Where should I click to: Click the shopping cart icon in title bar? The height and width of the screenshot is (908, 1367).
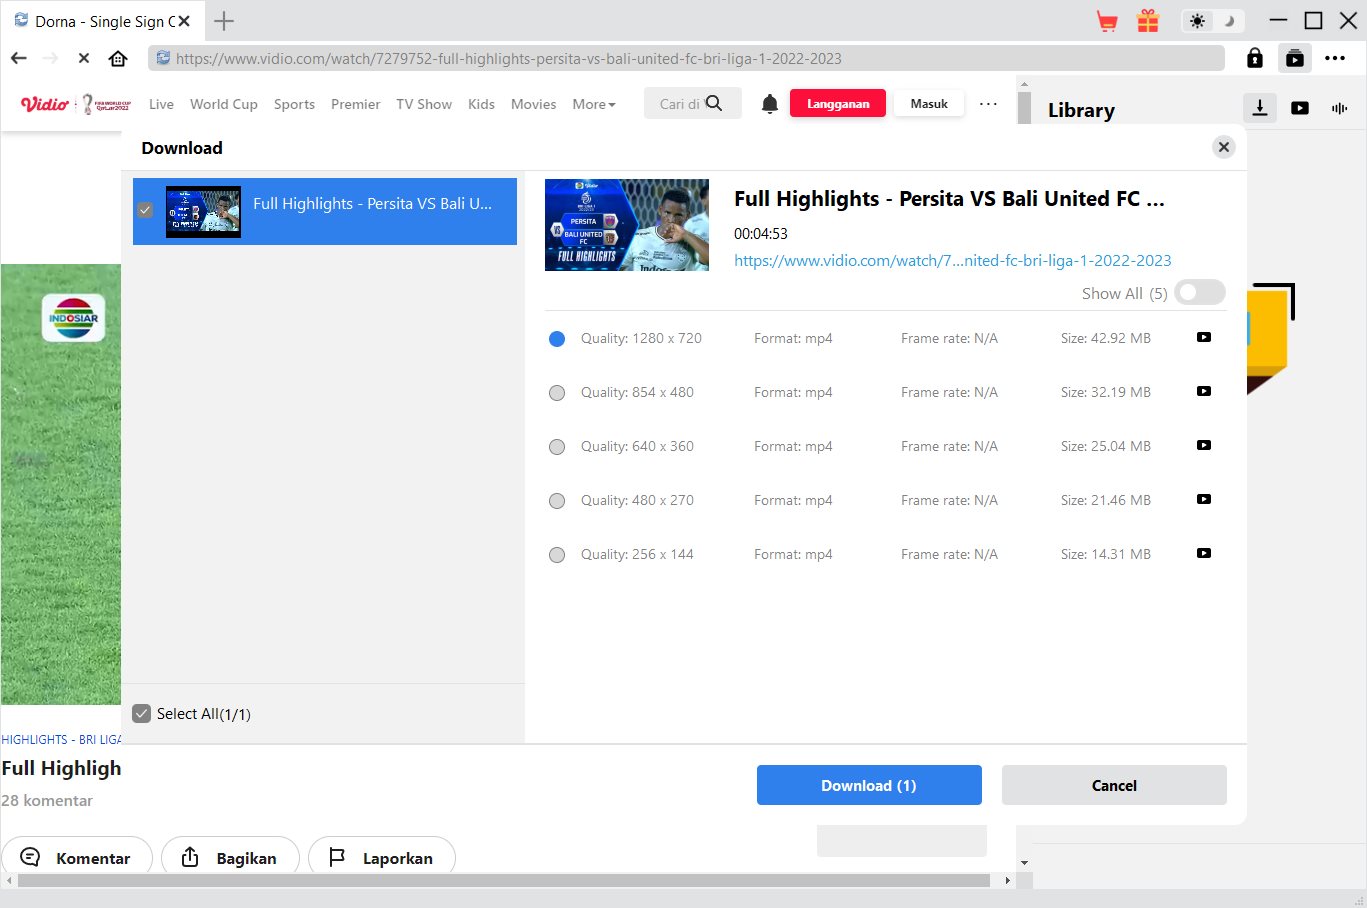1107,21
